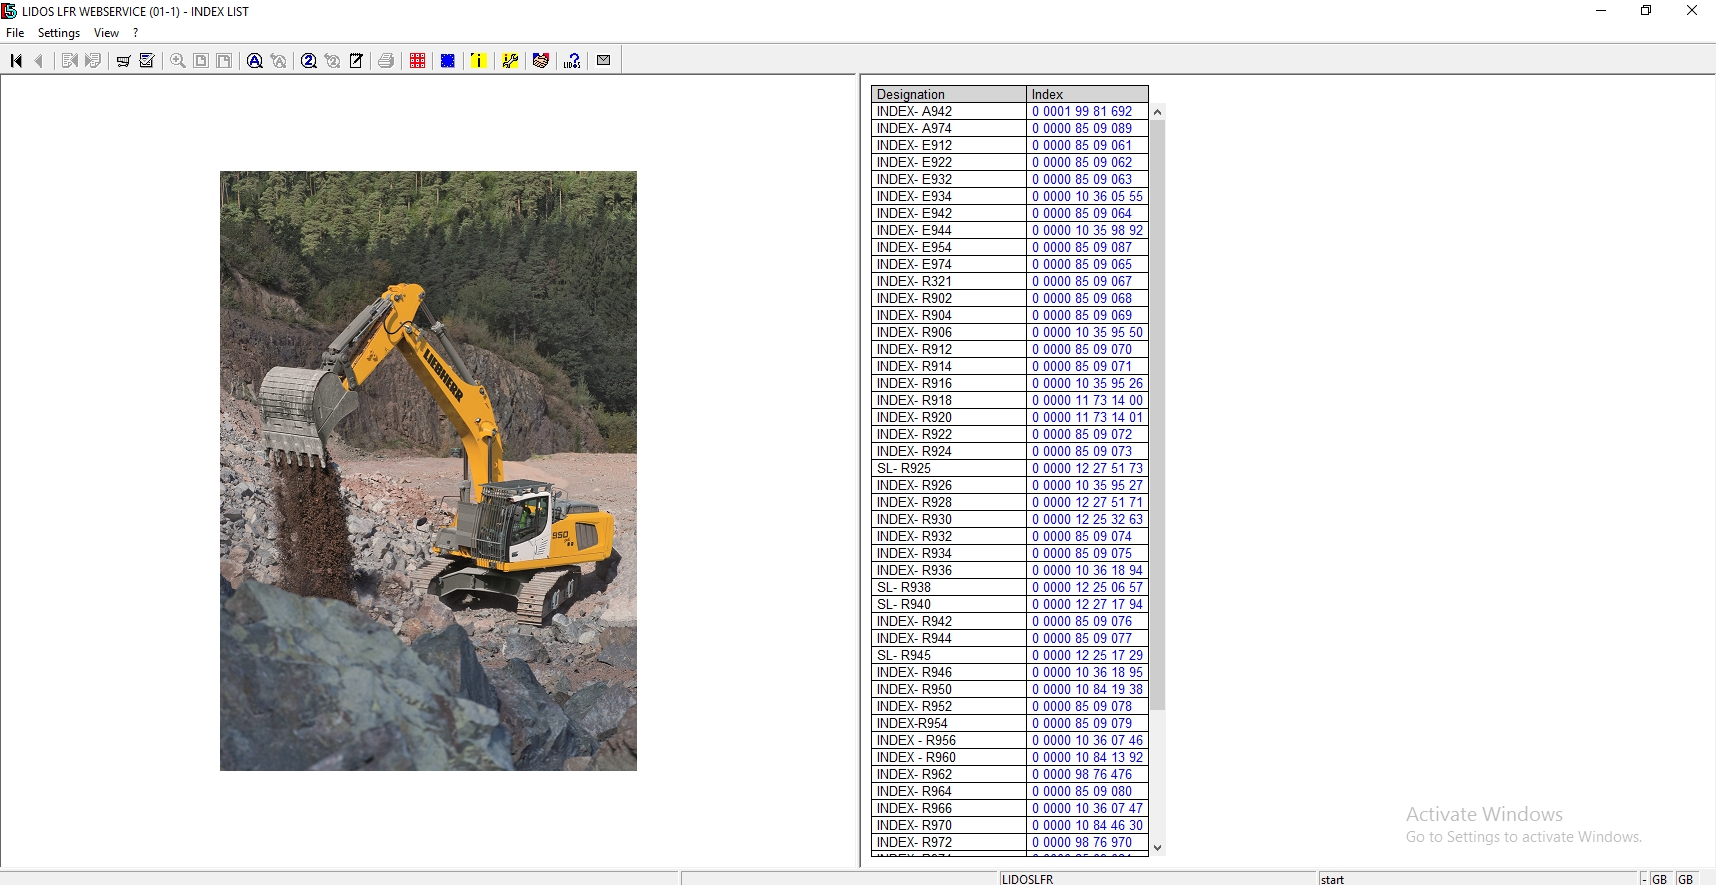Open the Settings menu

(x=59, y=33)
